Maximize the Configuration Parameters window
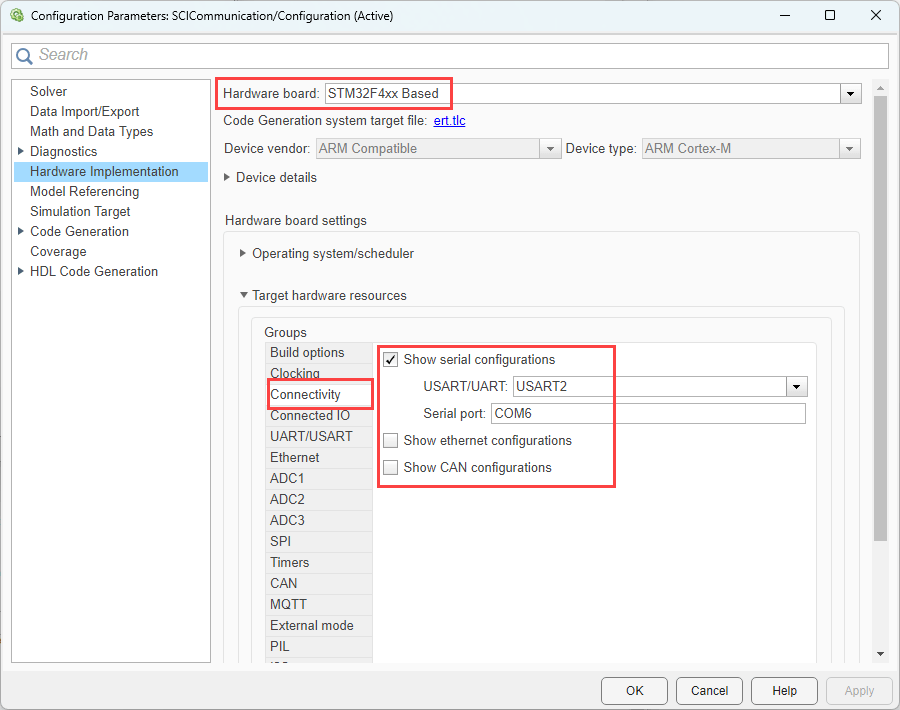 [x=830, y=15]
